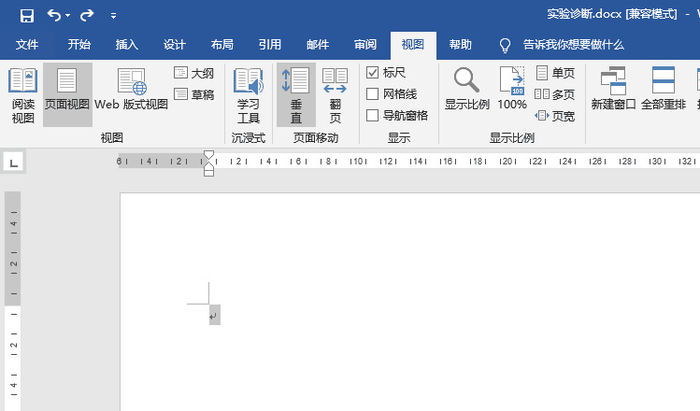The width and height of the screenshot is (700, 411).
Task: Undo the last action
Action: pyautogui.click(x=54, y=16)
